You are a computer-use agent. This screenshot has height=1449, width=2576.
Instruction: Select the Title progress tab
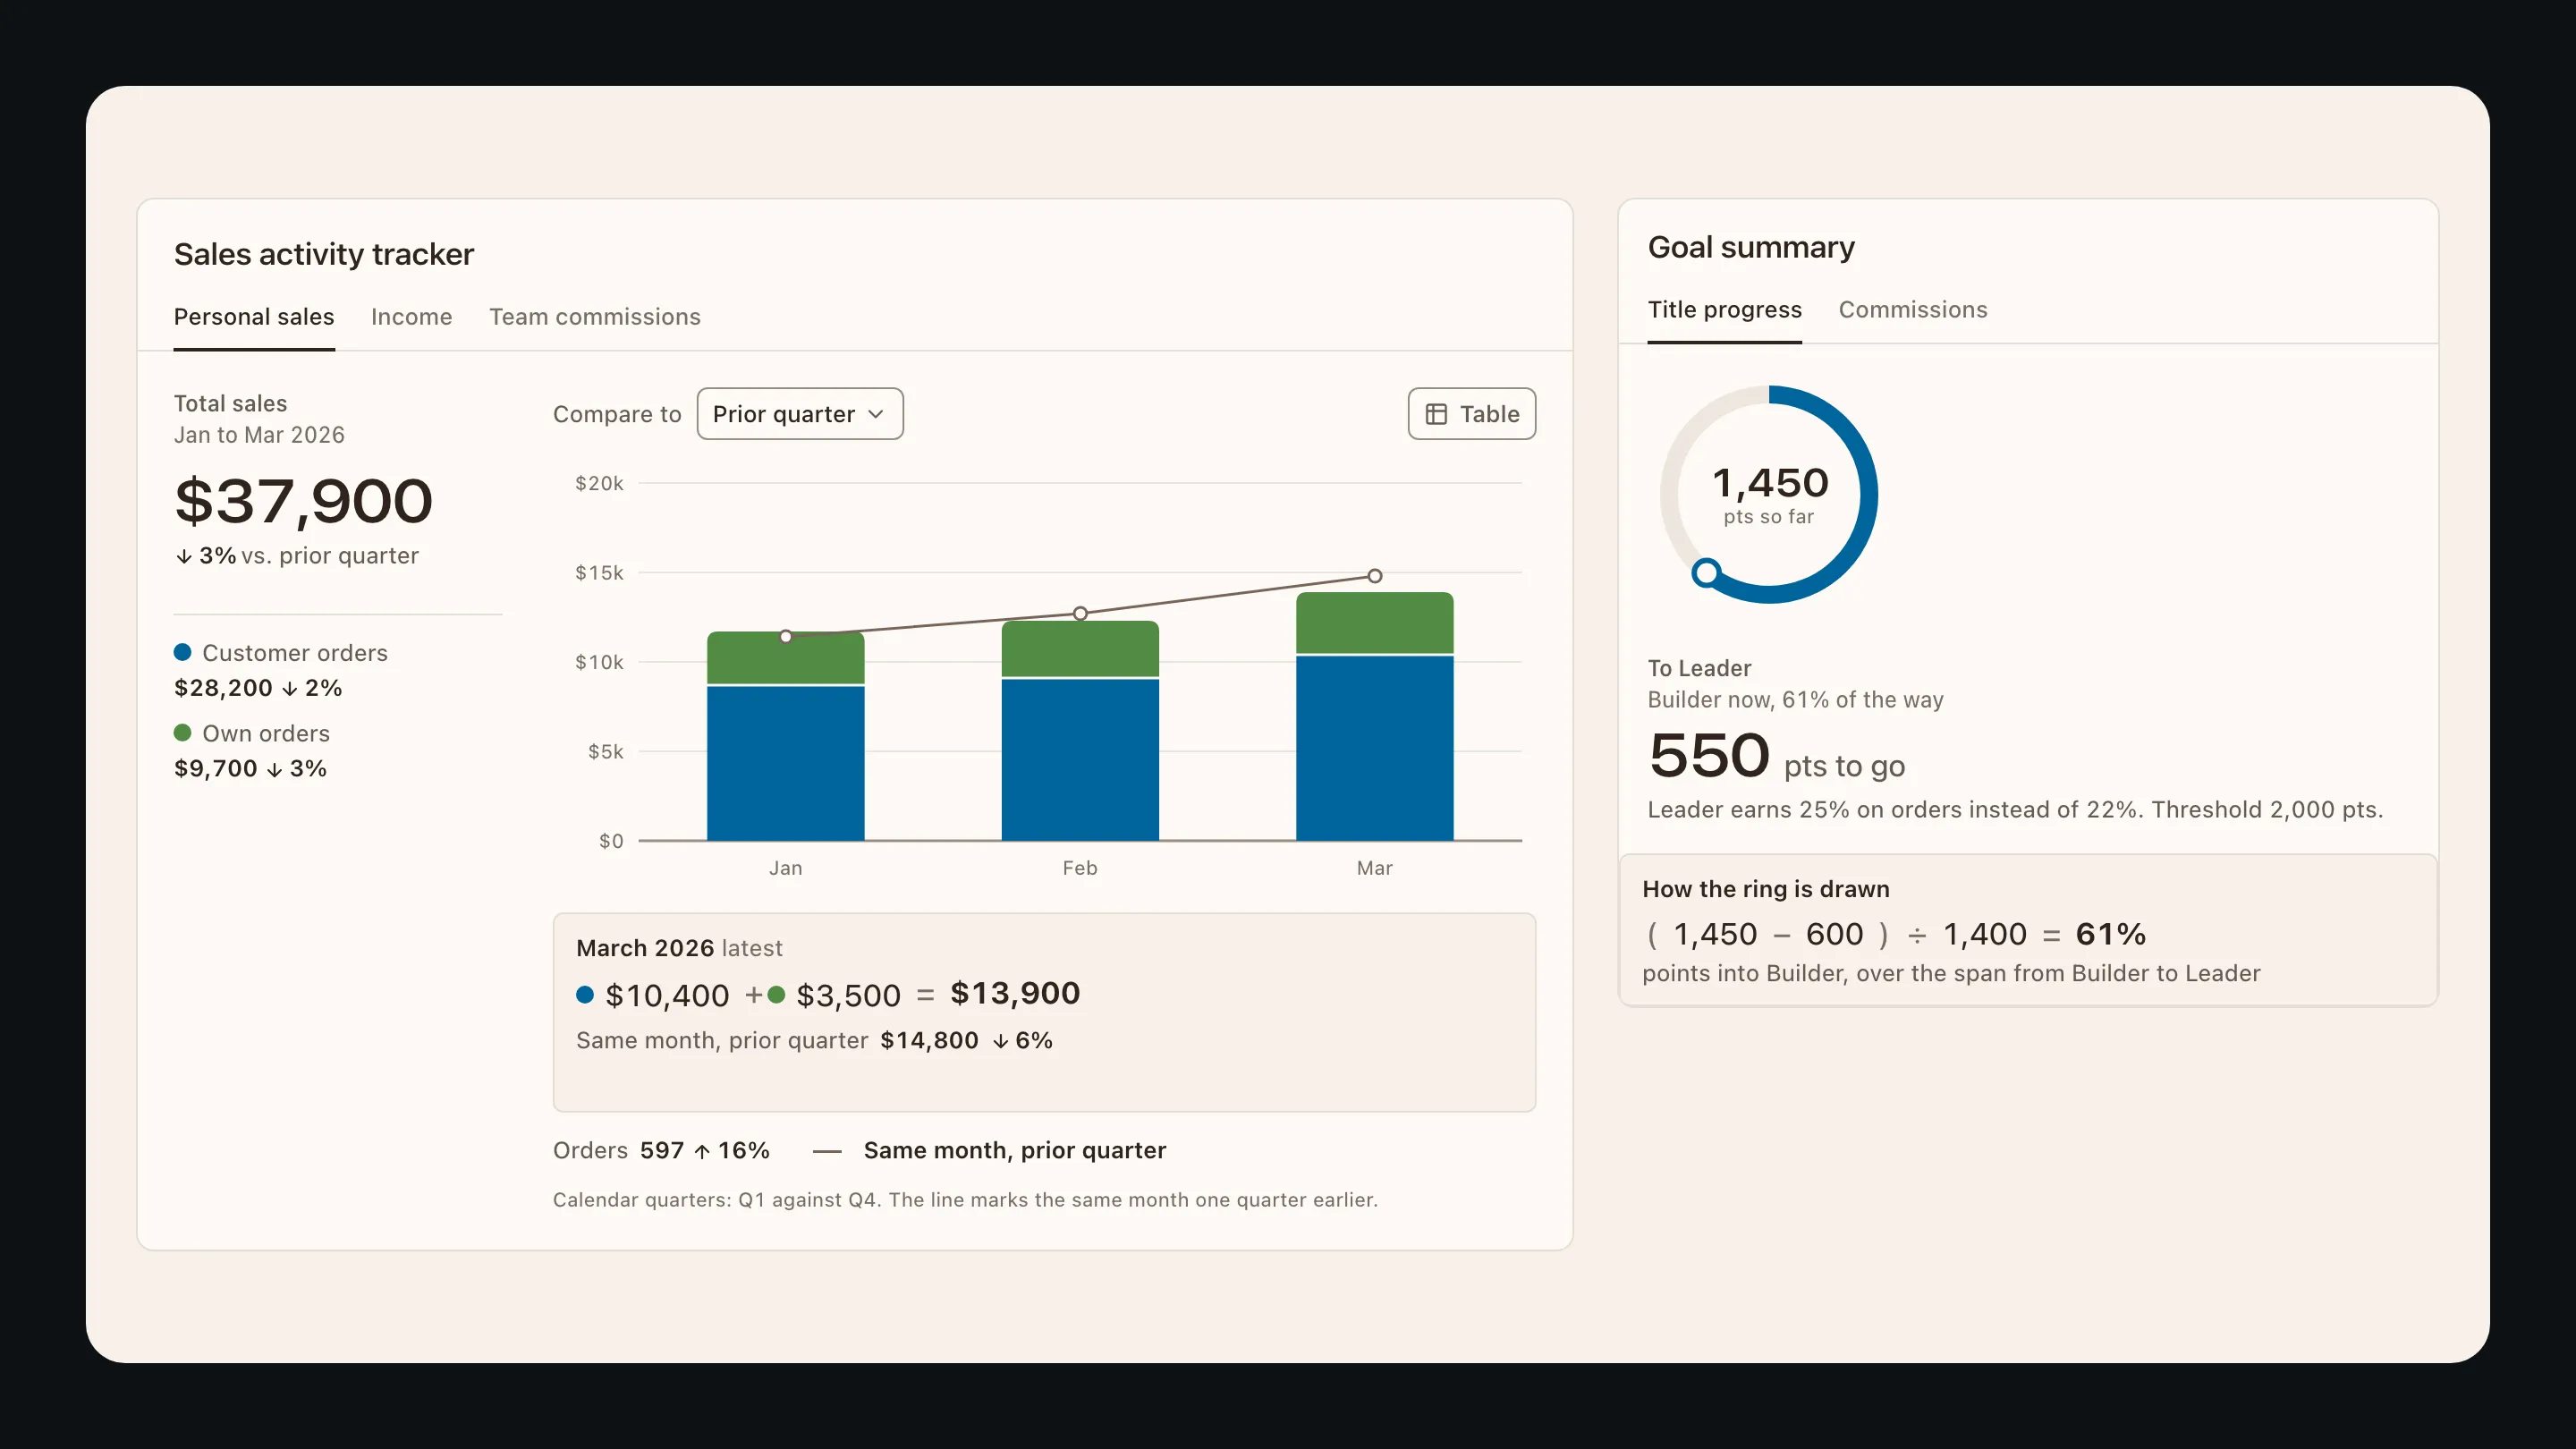click(x=1724, y=310)
